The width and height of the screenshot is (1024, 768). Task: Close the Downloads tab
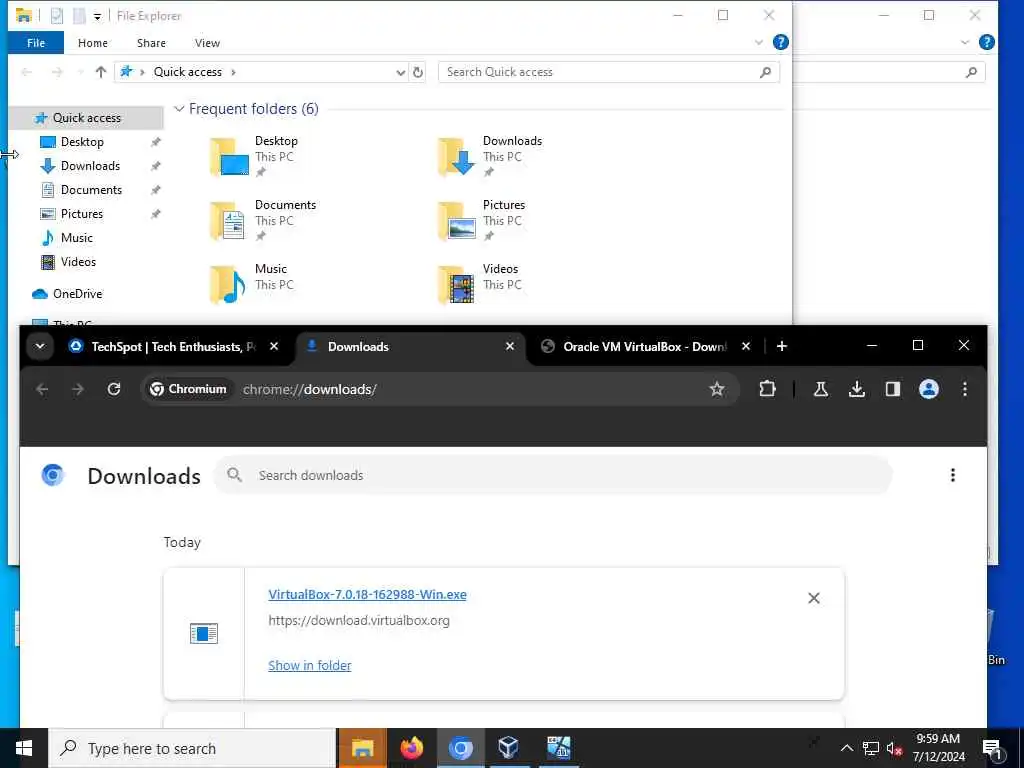(x=510, y=346)
